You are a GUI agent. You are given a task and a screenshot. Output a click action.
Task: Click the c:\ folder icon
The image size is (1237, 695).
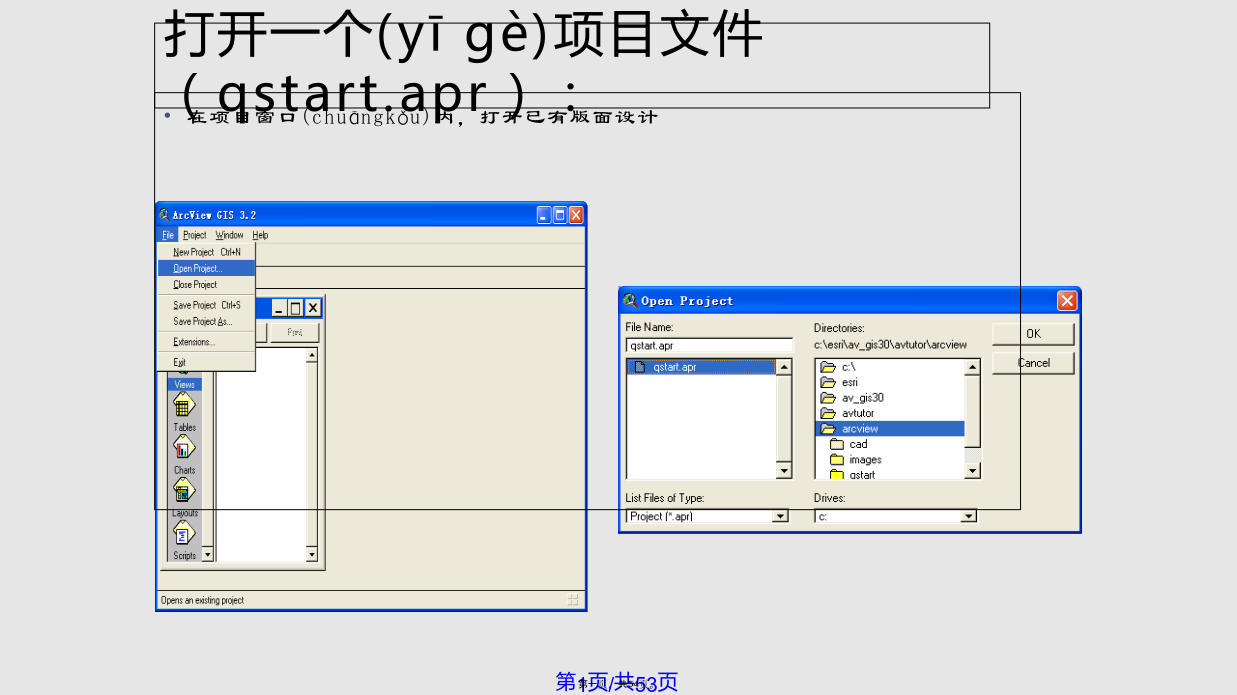point(828,367)
